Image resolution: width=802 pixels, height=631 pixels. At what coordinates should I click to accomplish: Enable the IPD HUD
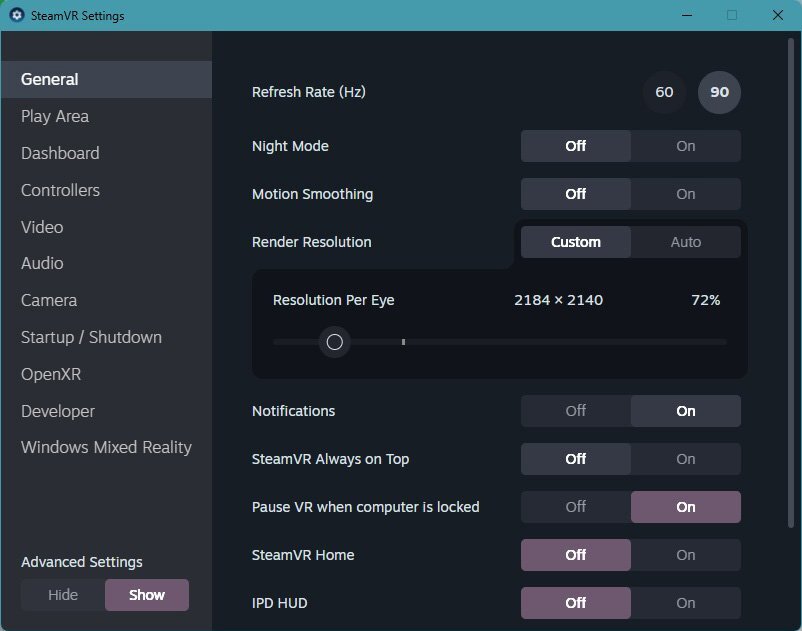(x=685, y=603)
